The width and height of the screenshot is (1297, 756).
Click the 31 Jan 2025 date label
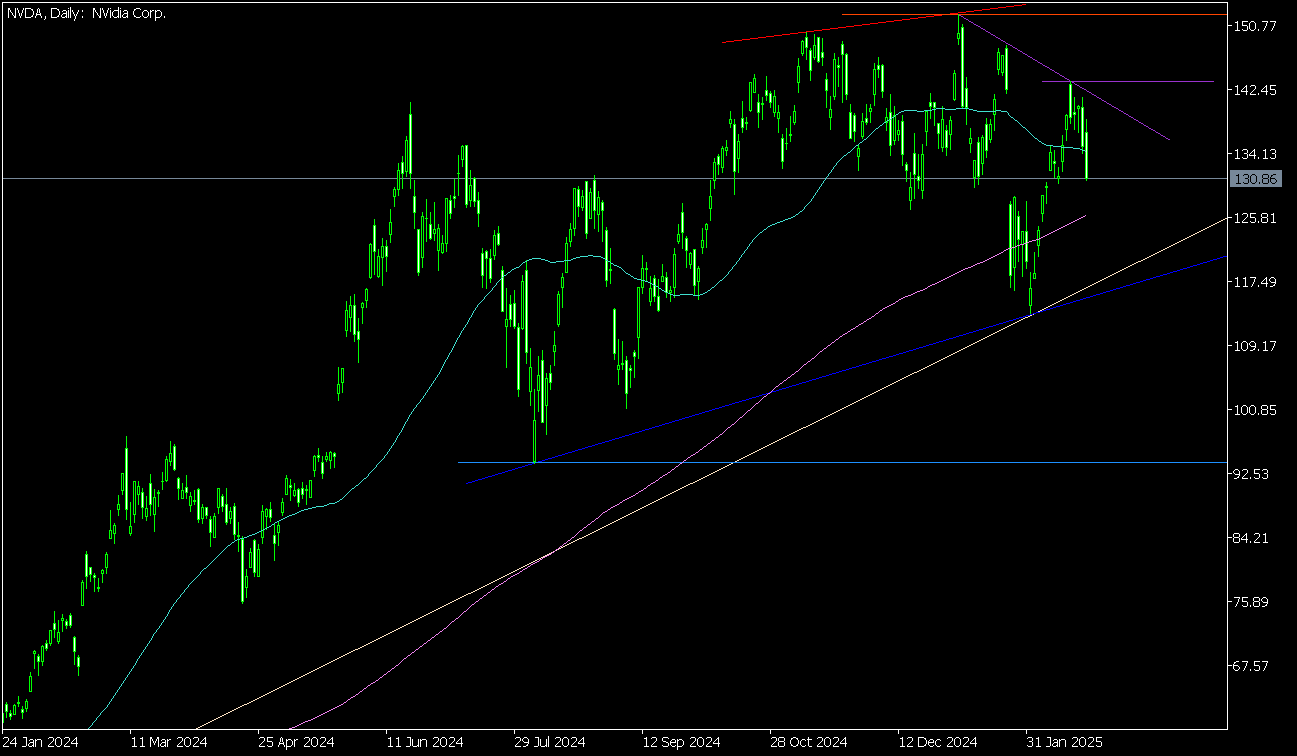tap(1064, 743)
